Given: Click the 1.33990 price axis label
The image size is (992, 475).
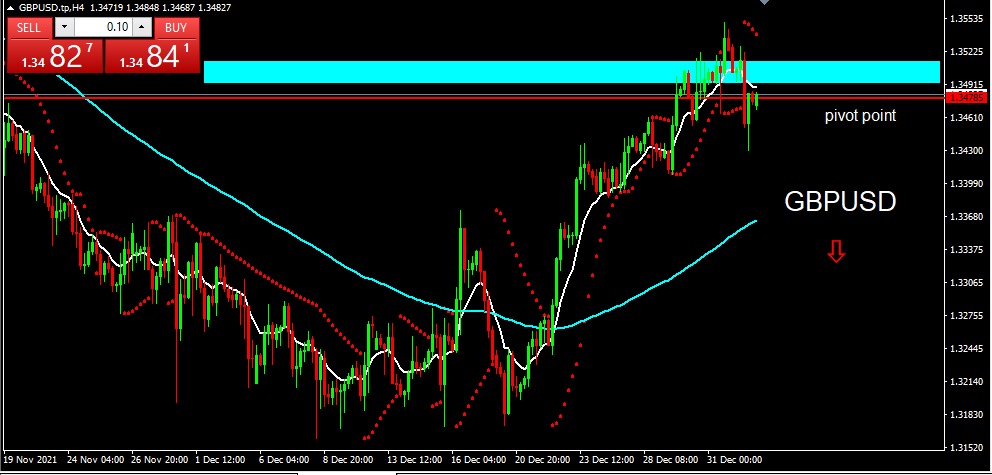Looking at the screenshot, I should pos(966,183).
